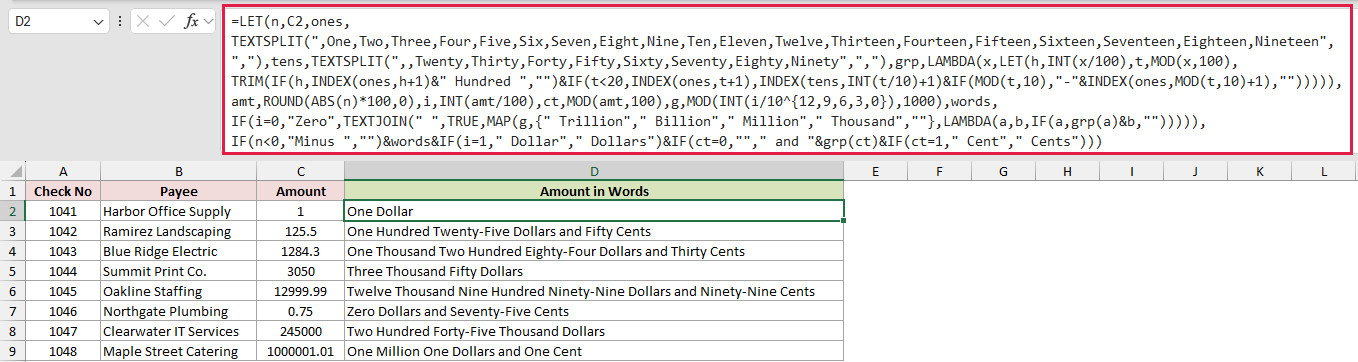Image resolution: width=1358 pixels, height=362 pixels.
Task: Select 'One Thousand Two Hundred Eighty-Four Dollars' cell
Action: coord(594,251)
